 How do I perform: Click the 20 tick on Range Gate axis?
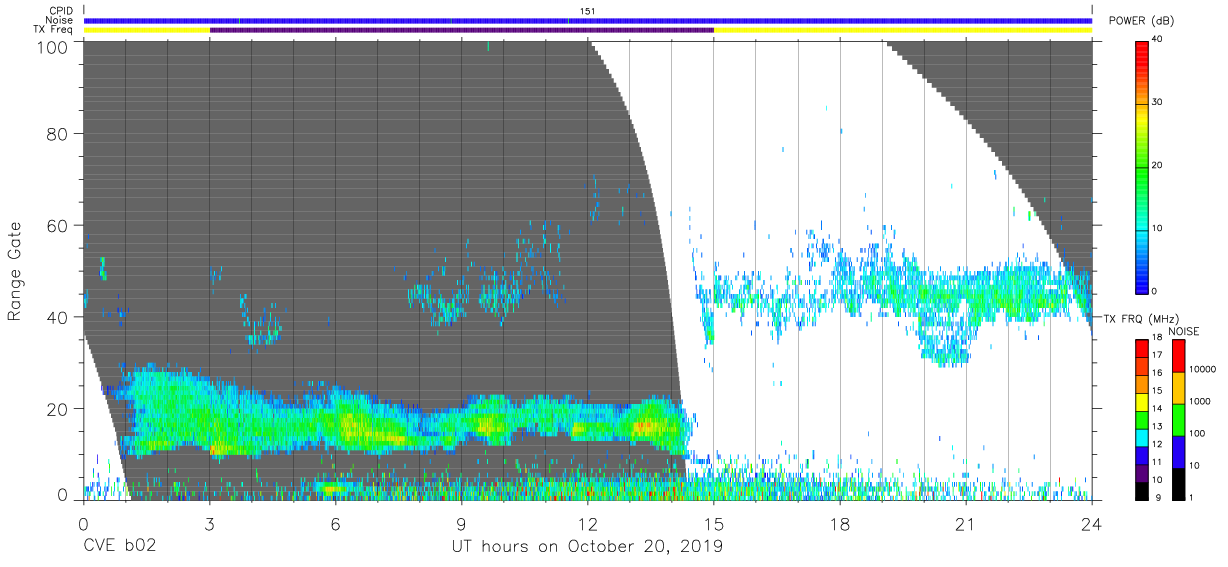[x=58, y=408]
